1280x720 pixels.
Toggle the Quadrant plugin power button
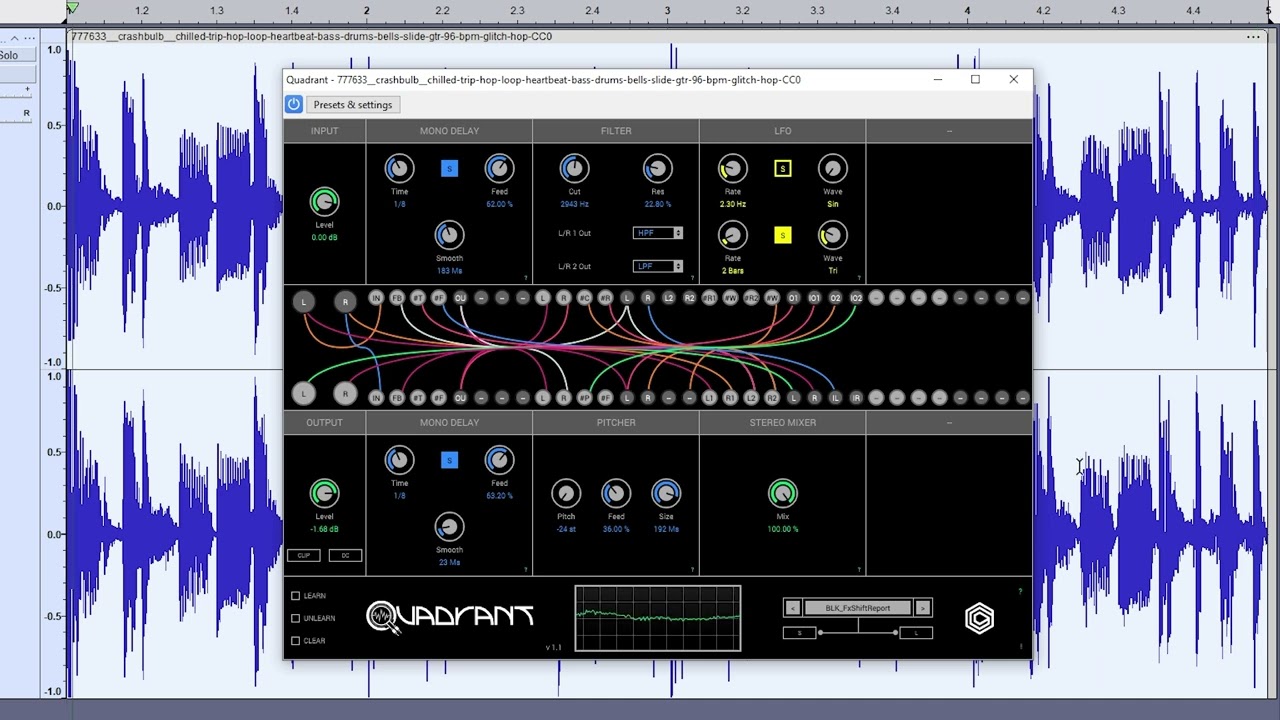294,104
